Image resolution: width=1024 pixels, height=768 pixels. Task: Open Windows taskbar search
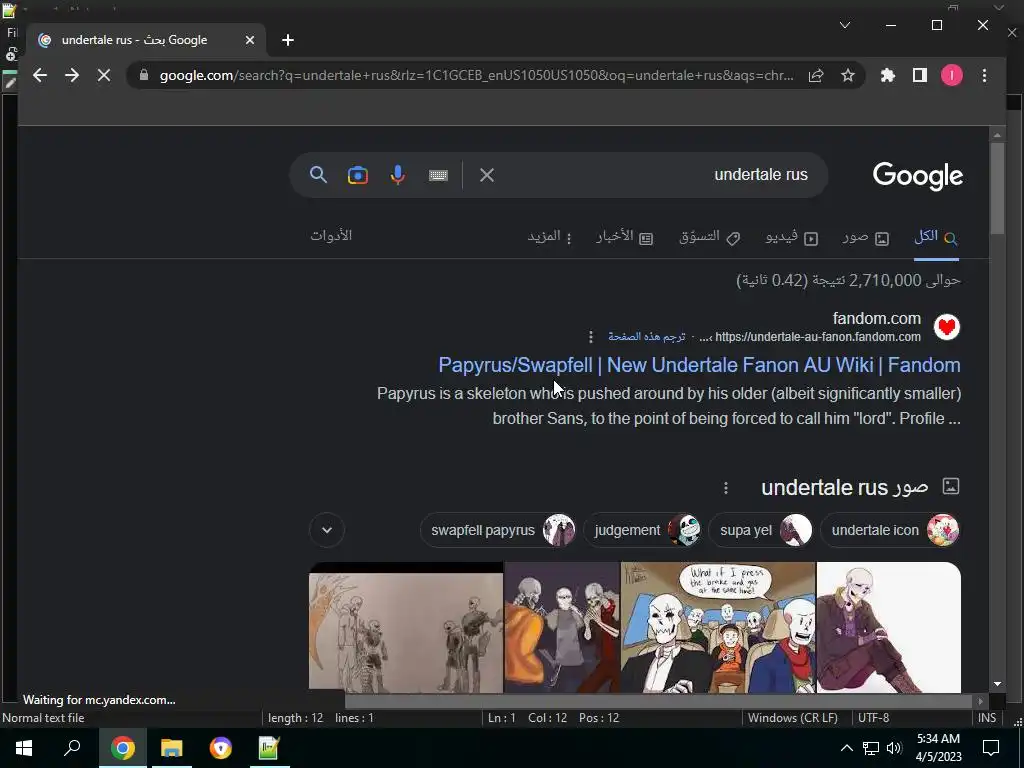click(x=72, y=748)
